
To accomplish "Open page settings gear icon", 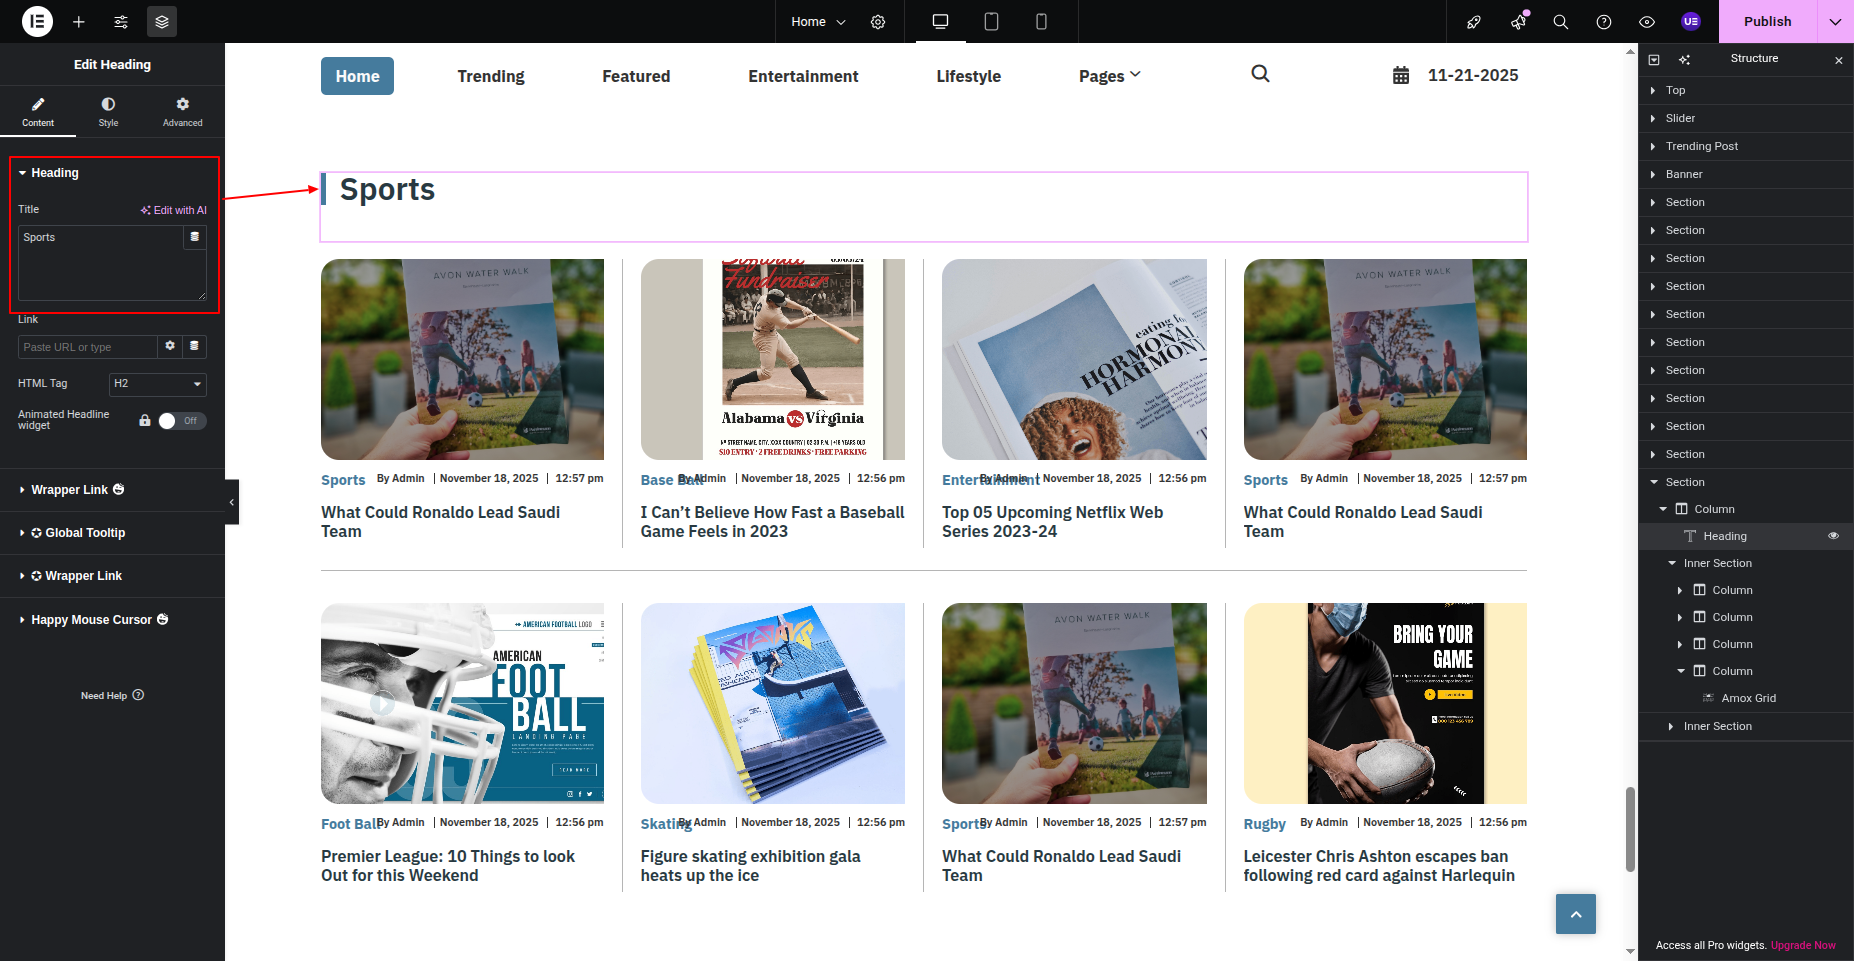I will coord(878,21).
